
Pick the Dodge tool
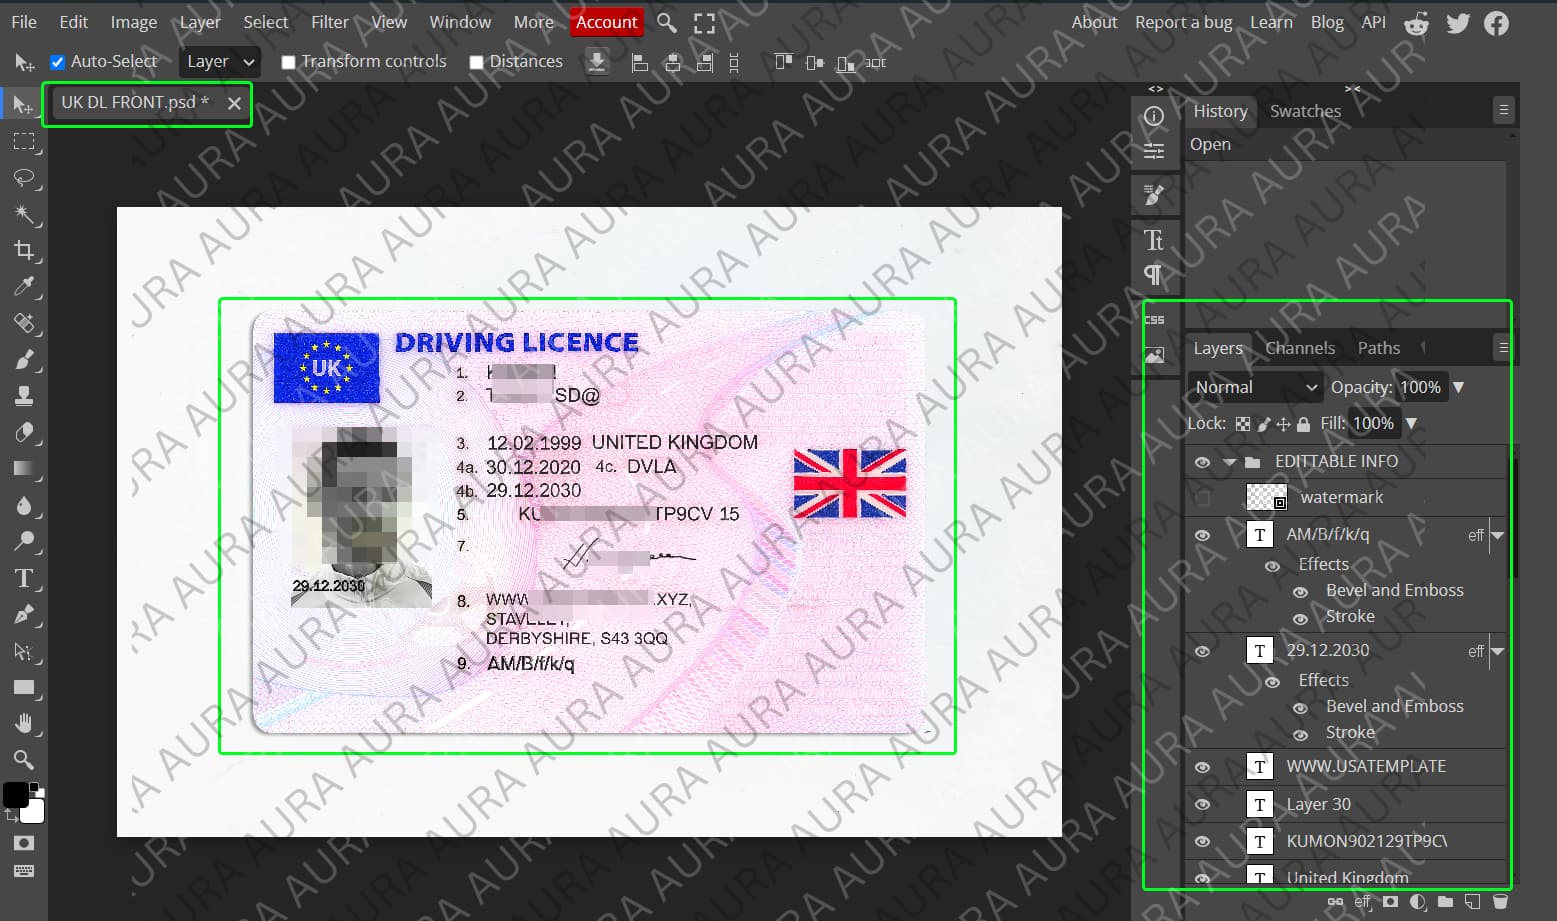23,541
